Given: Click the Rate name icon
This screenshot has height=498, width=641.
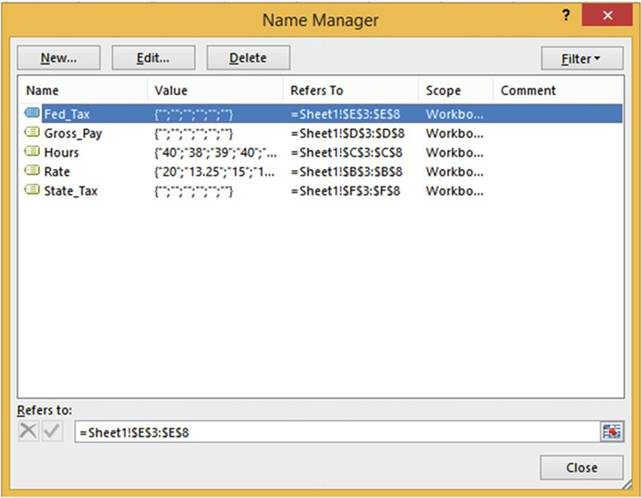Looking at the screenshot, I should pyautogui.click(x=32, y=172).
